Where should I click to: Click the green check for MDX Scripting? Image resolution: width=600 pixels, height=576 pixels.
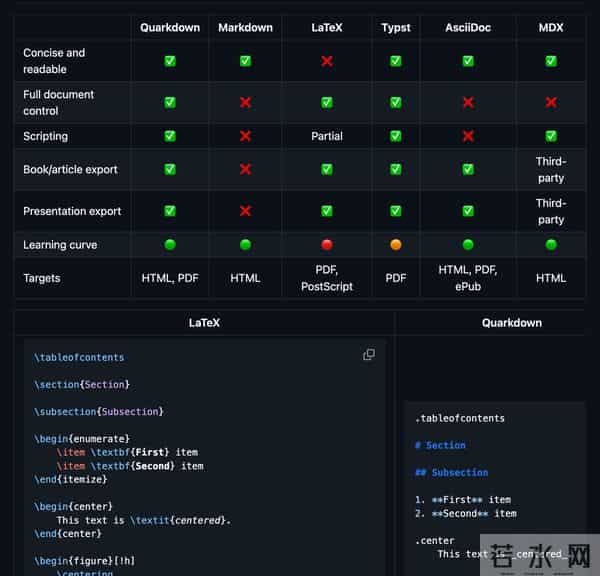(550, 136)
